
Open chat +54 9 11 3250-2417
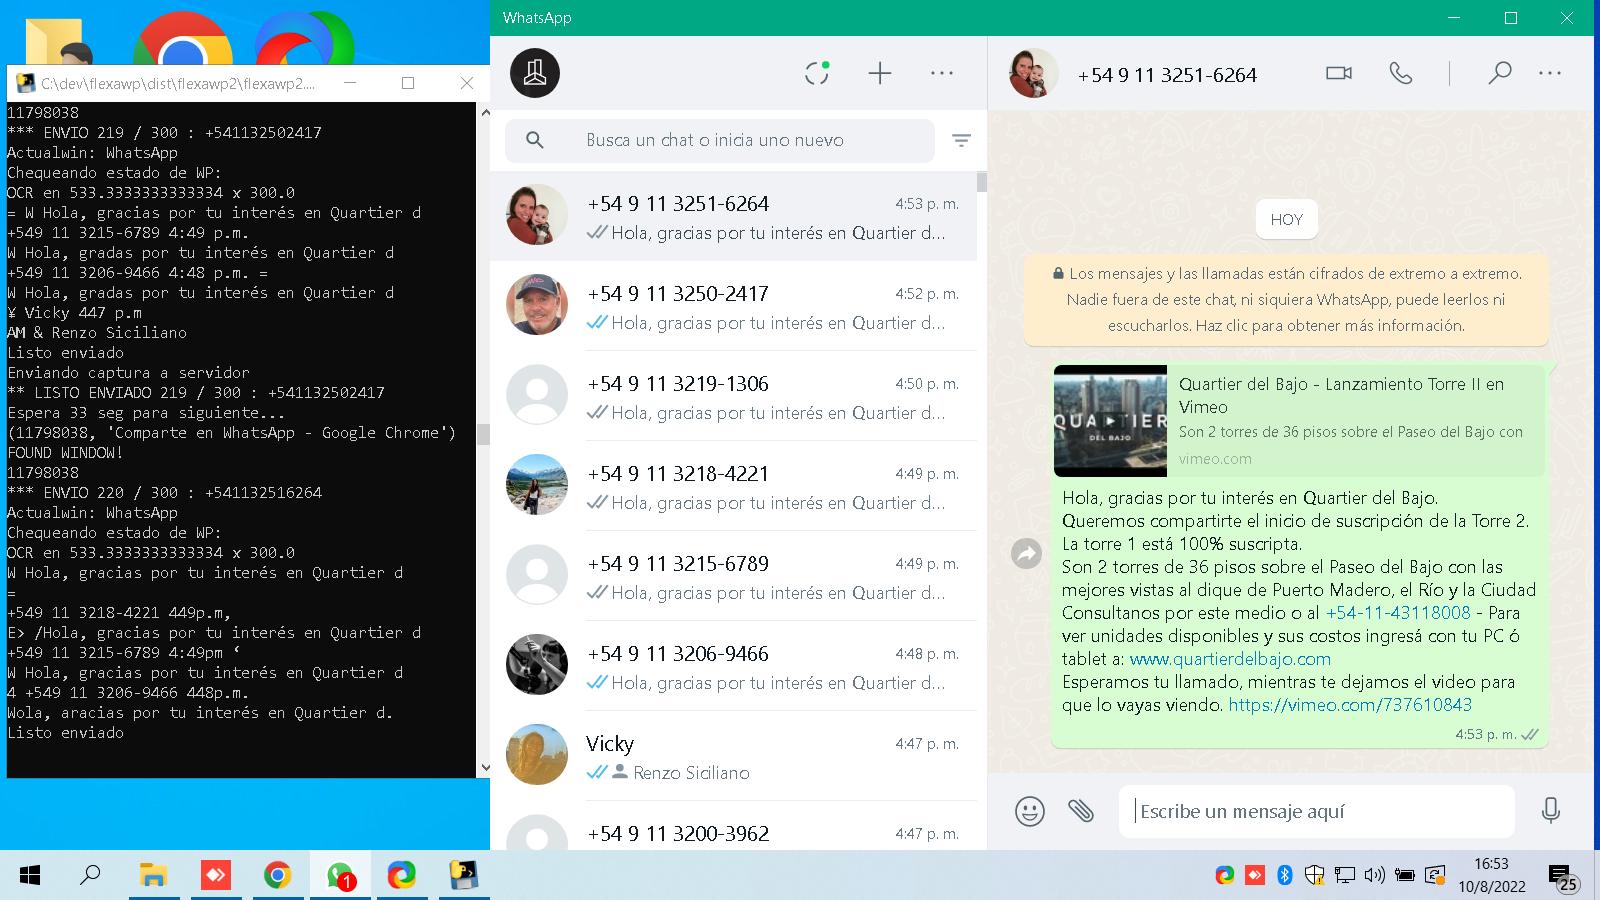click(733, 306)
